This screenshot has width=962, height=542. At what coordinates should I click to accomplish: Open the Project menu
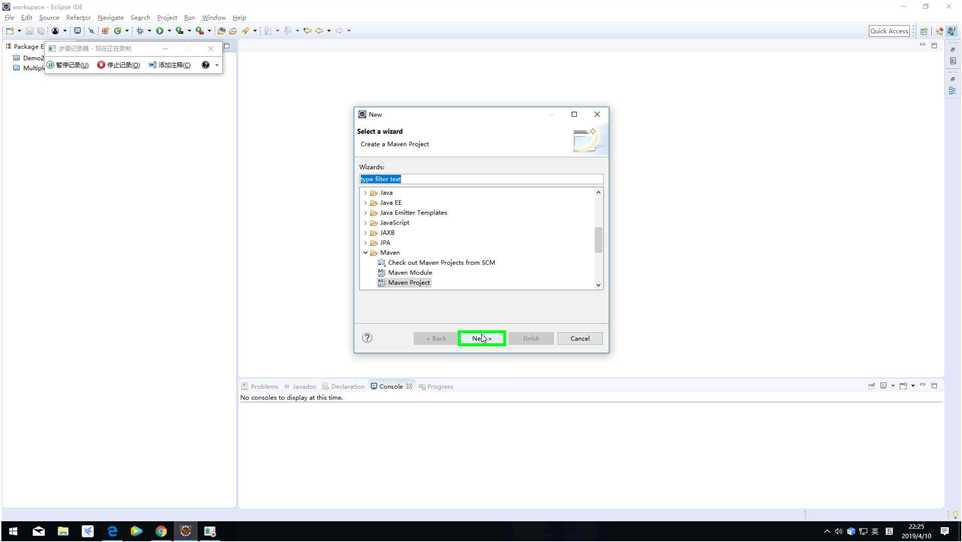[167, 18]
